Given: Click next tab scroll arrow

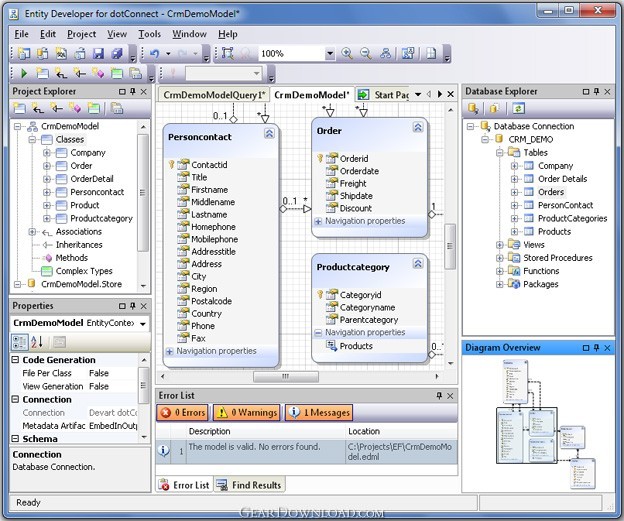Looking at the screenshot, I should [x=440, y=95].
